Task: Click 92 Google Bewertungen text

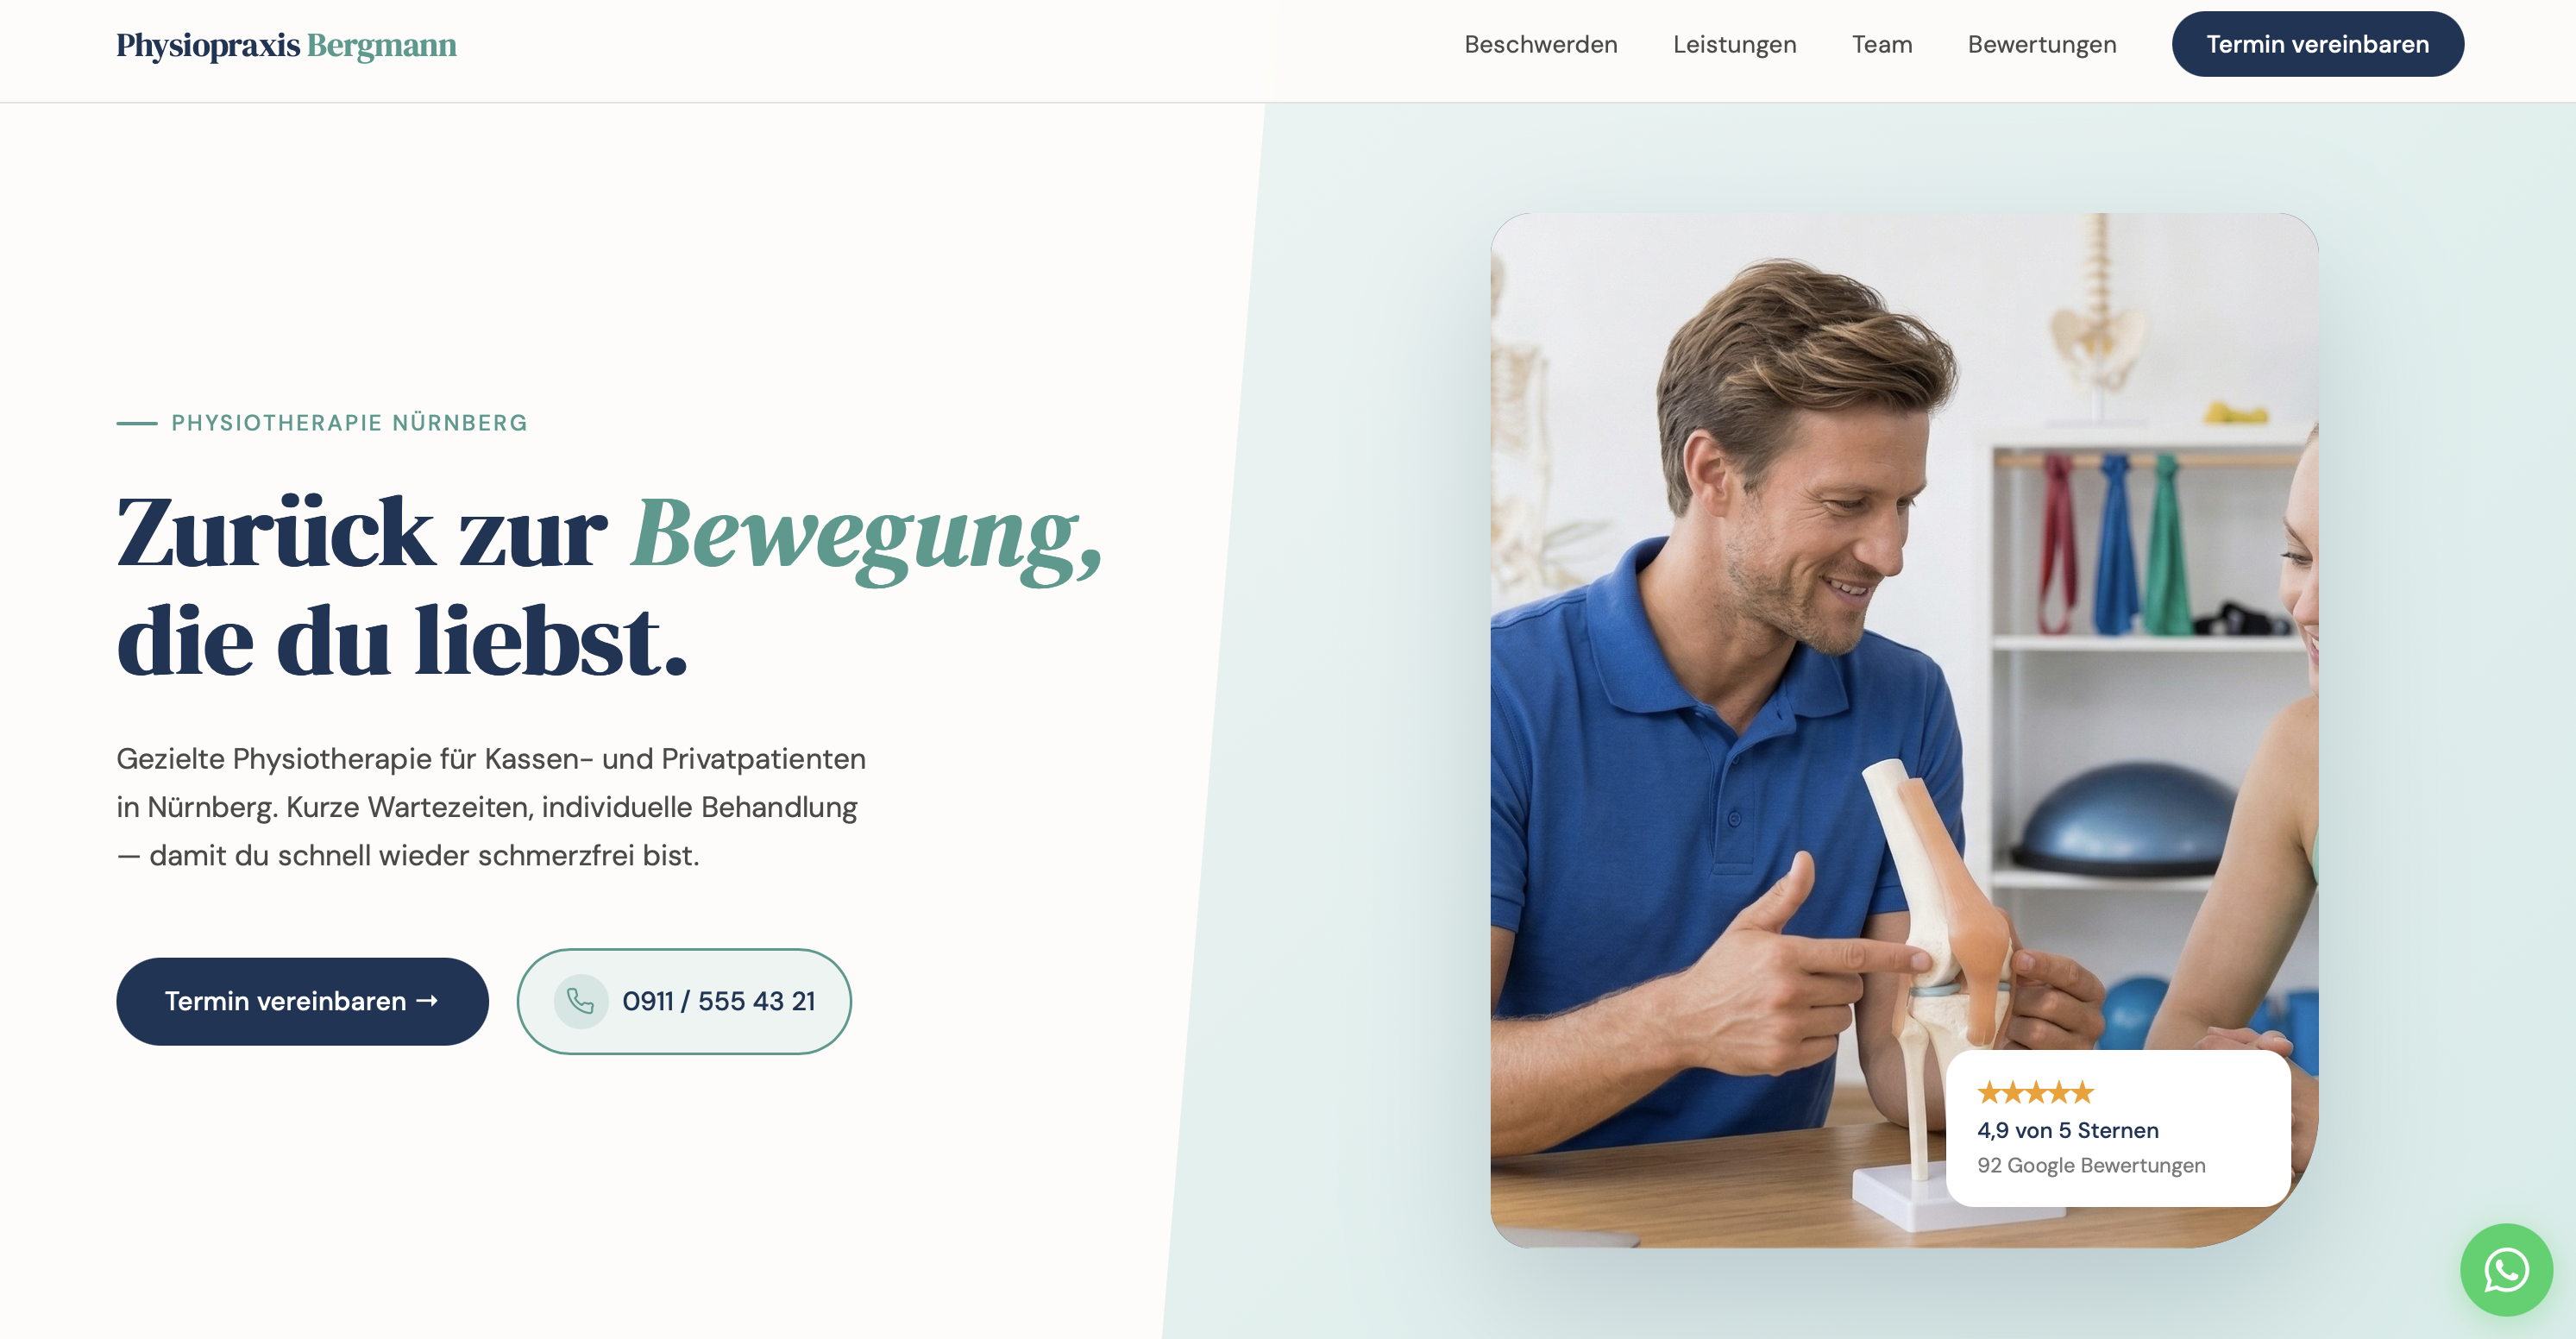Action: [x=2090, y=1165]
